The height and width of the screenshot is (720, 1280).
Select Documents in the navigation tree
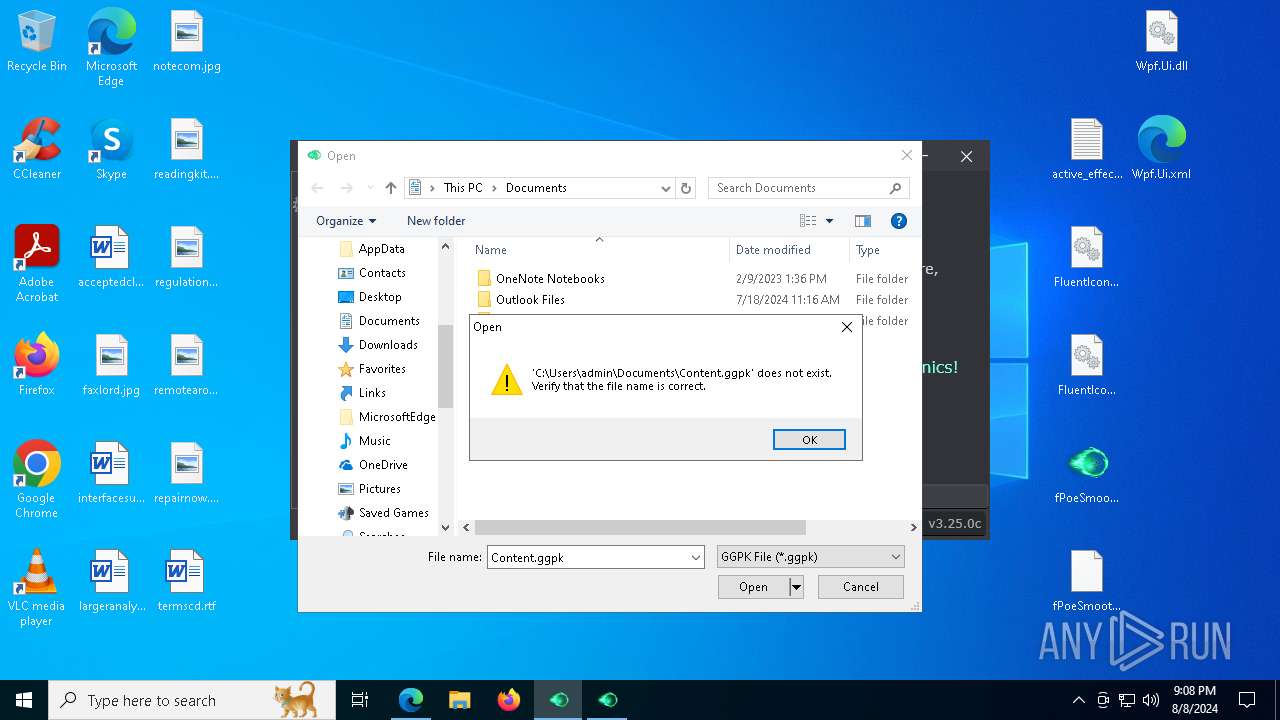389,321
